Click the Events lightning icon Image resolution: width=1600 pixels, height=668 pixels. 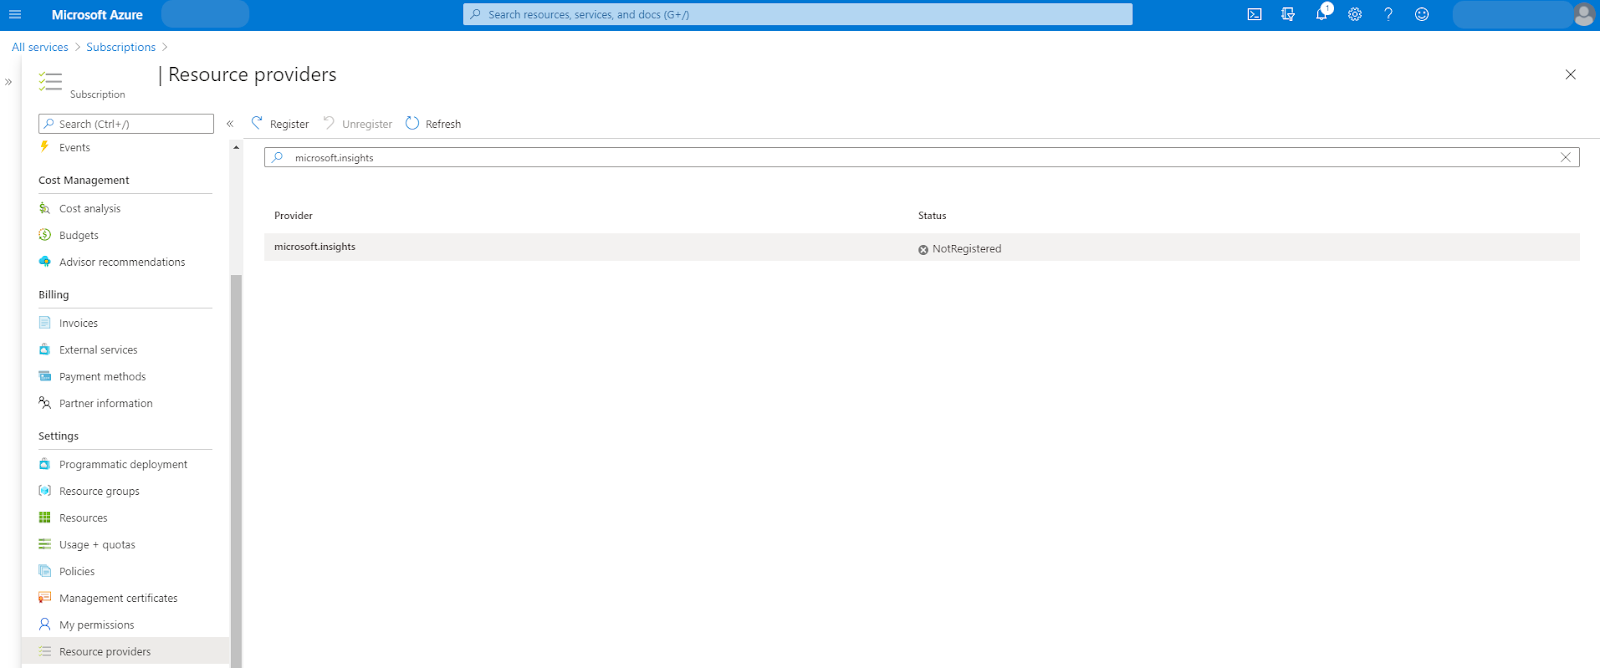pyautogui.click(x=44, y=146)
